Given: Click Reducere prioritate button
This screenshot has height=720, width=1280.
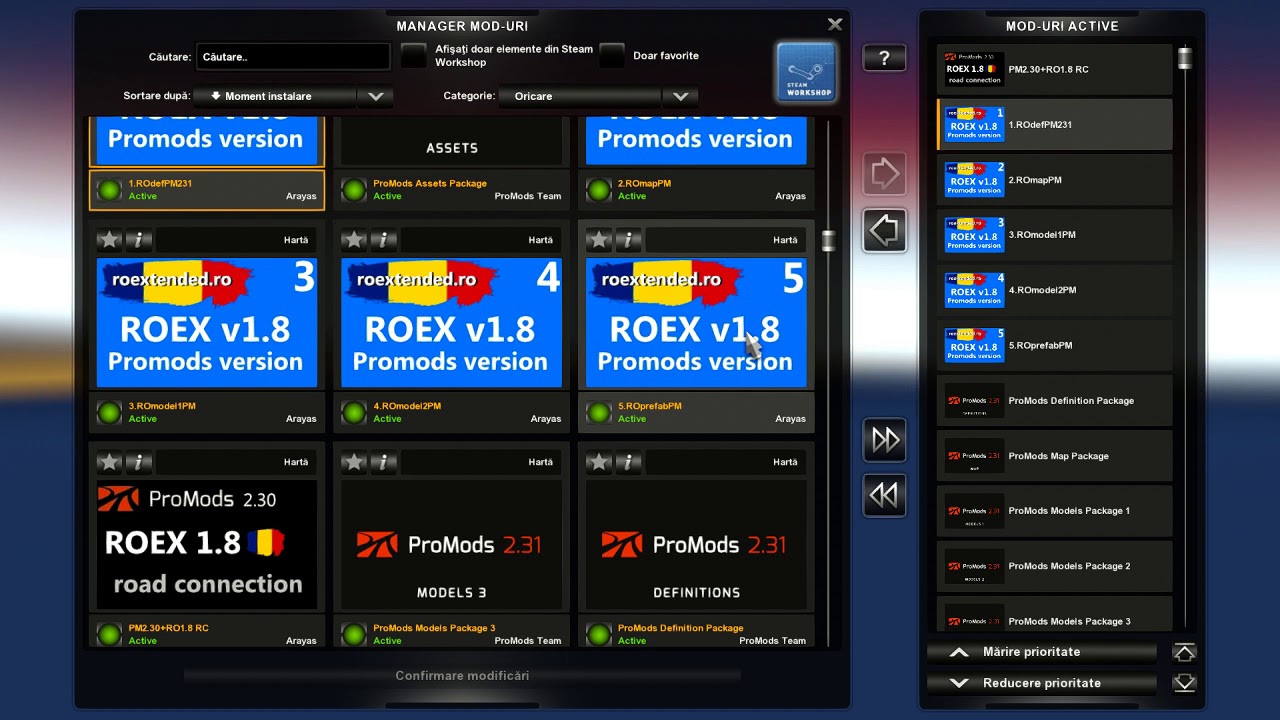Looking at the screenshot, I should [x=1042, y=683].
